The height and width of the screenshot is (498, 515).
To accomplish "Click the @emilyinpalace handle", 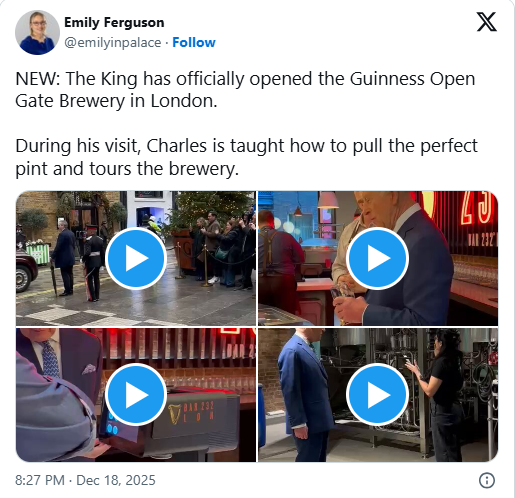I will [x=113, y=43].
